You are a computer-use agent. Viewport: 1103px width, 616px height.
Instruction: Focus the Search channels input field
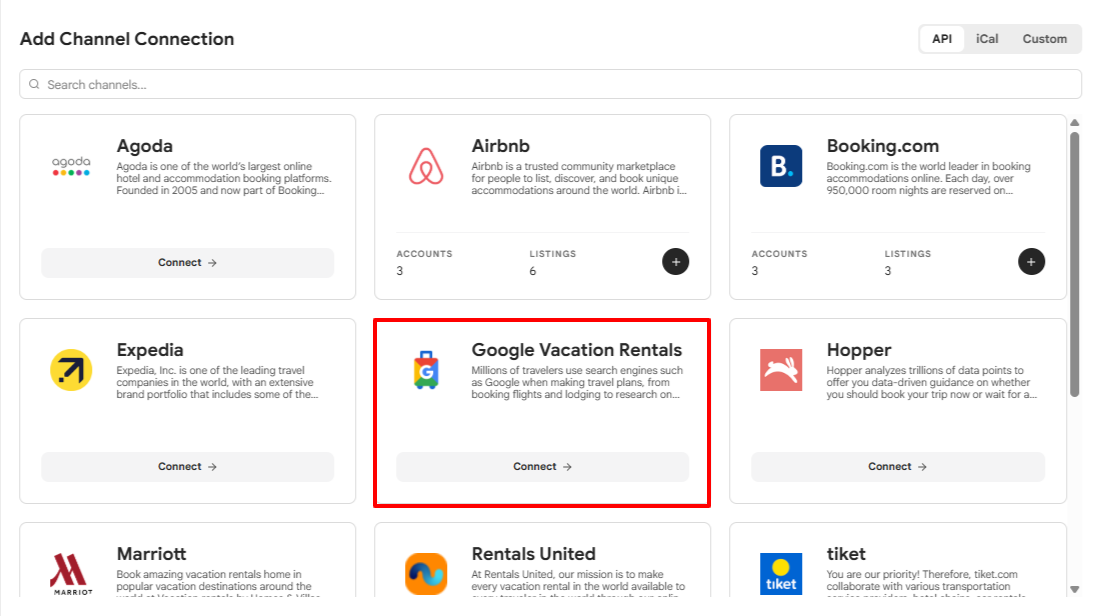550,84
